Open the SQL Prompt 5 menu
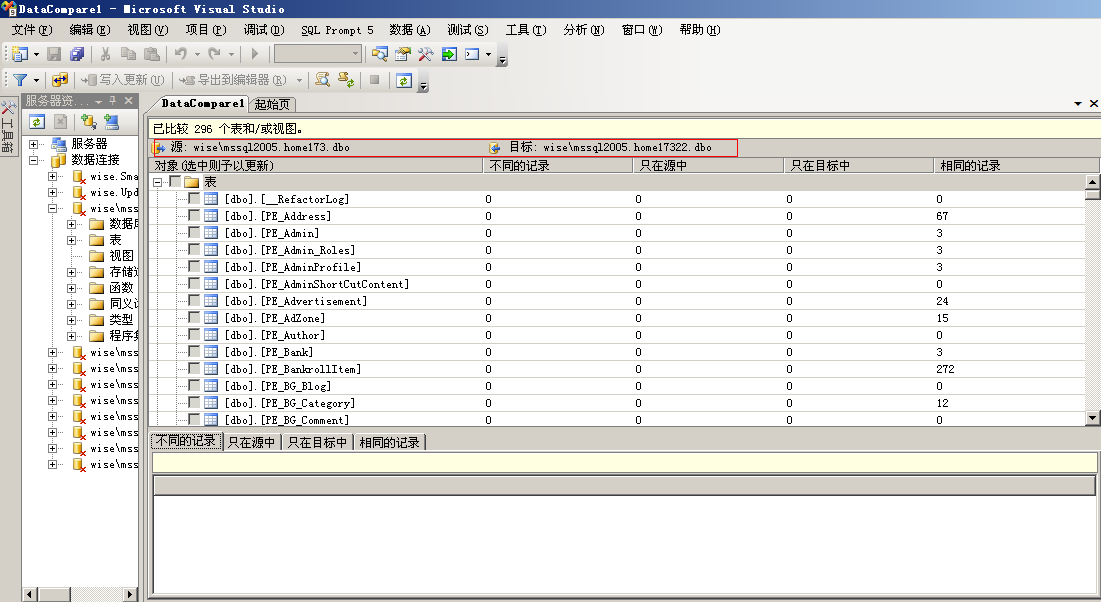 click(x=337, y=30)
